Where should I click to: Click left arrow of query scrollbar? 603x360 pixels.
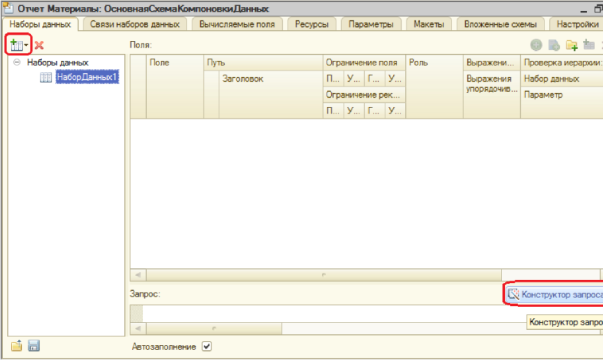tap(138, 328)
